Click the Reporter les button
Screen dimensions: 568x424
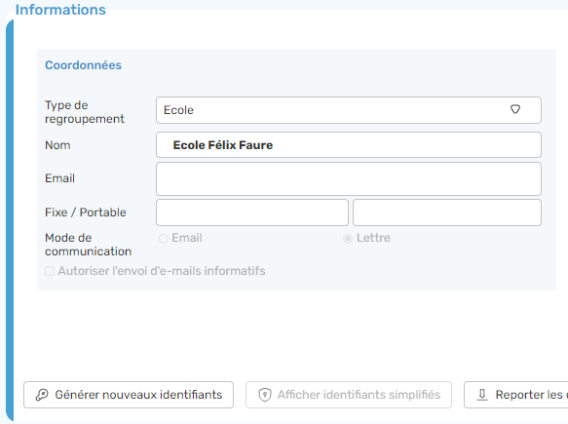point(516,395)
